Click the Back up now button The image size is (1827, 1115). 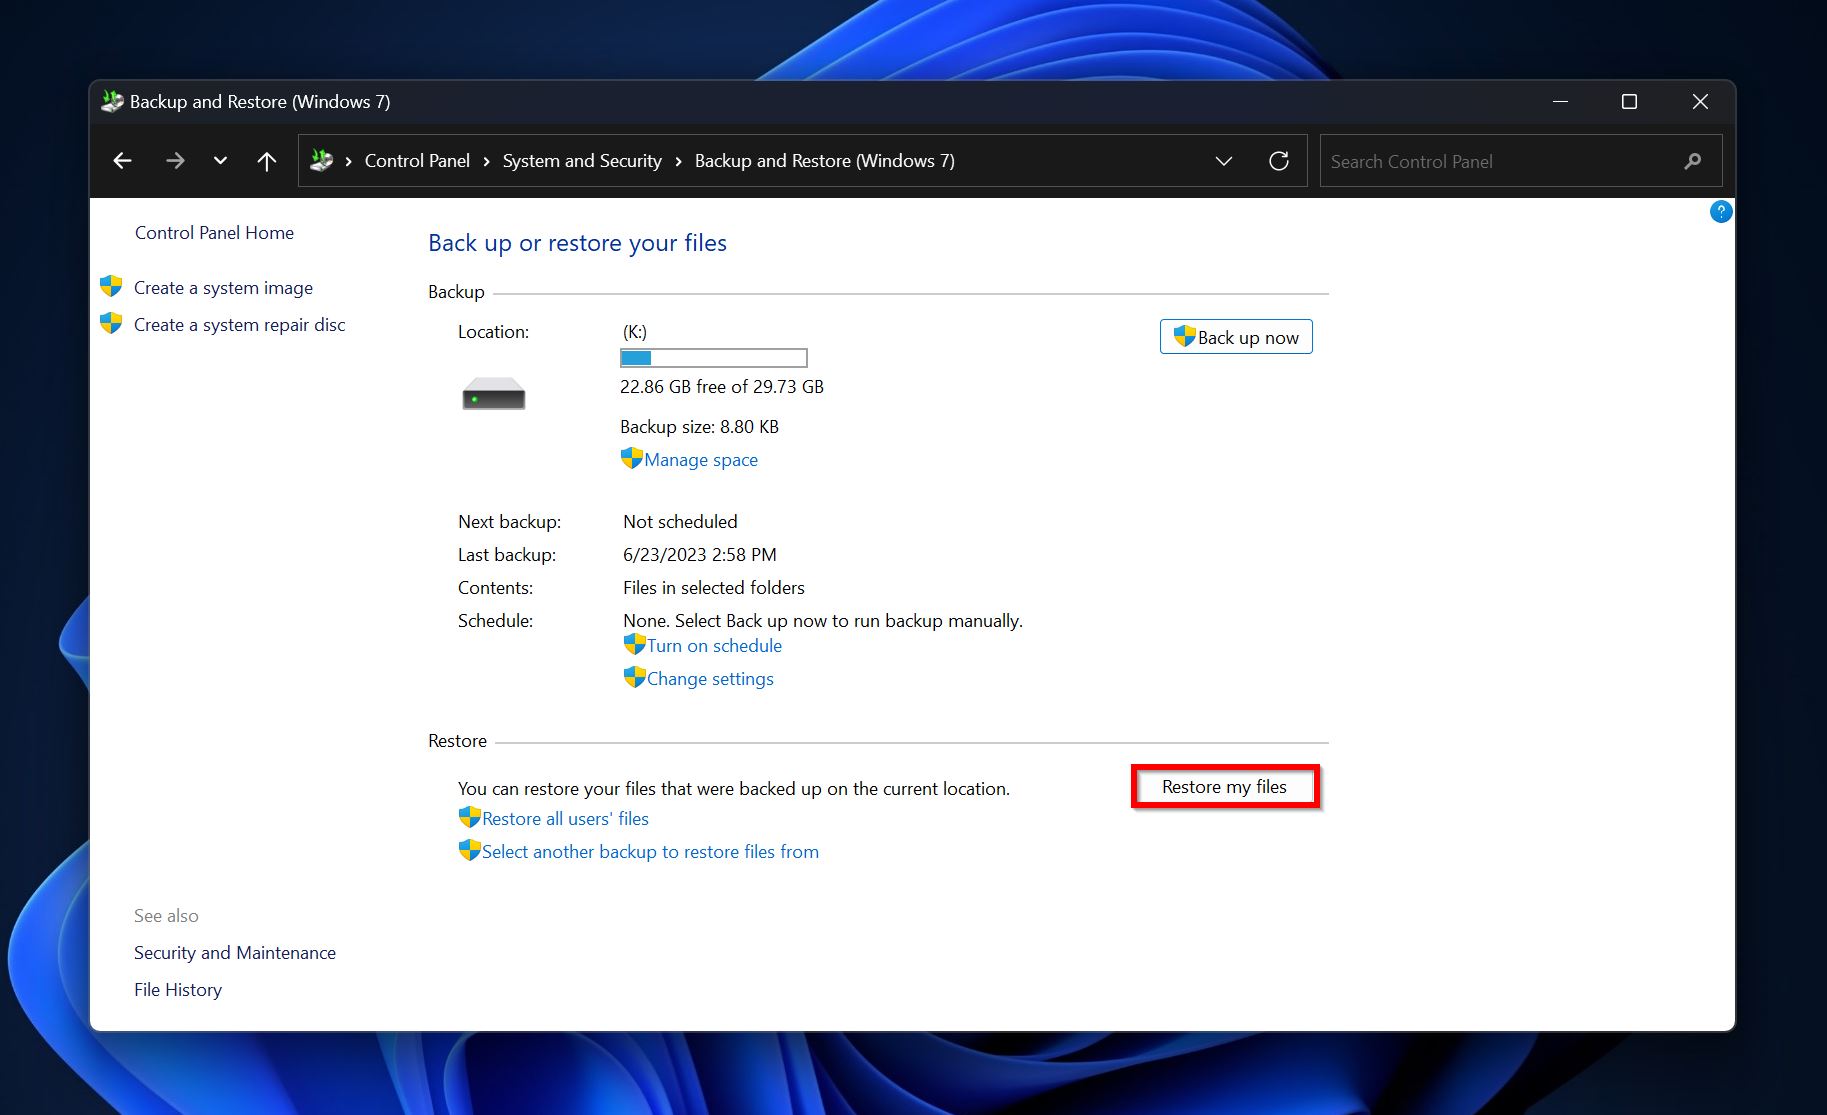pyautogui.click(x=1235, y=337)
